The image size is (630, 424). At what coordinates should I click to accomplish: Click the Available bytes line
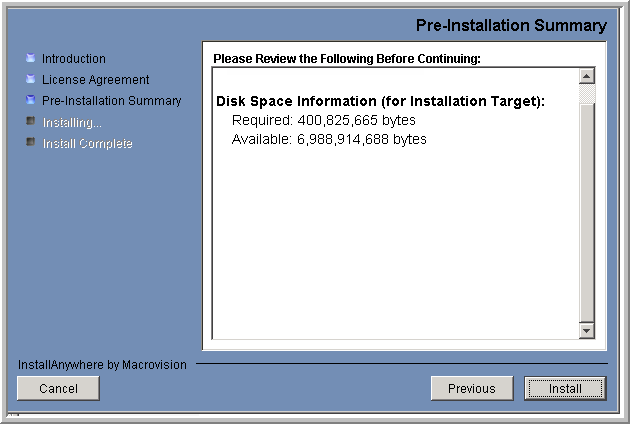click(x=329, y=140)
